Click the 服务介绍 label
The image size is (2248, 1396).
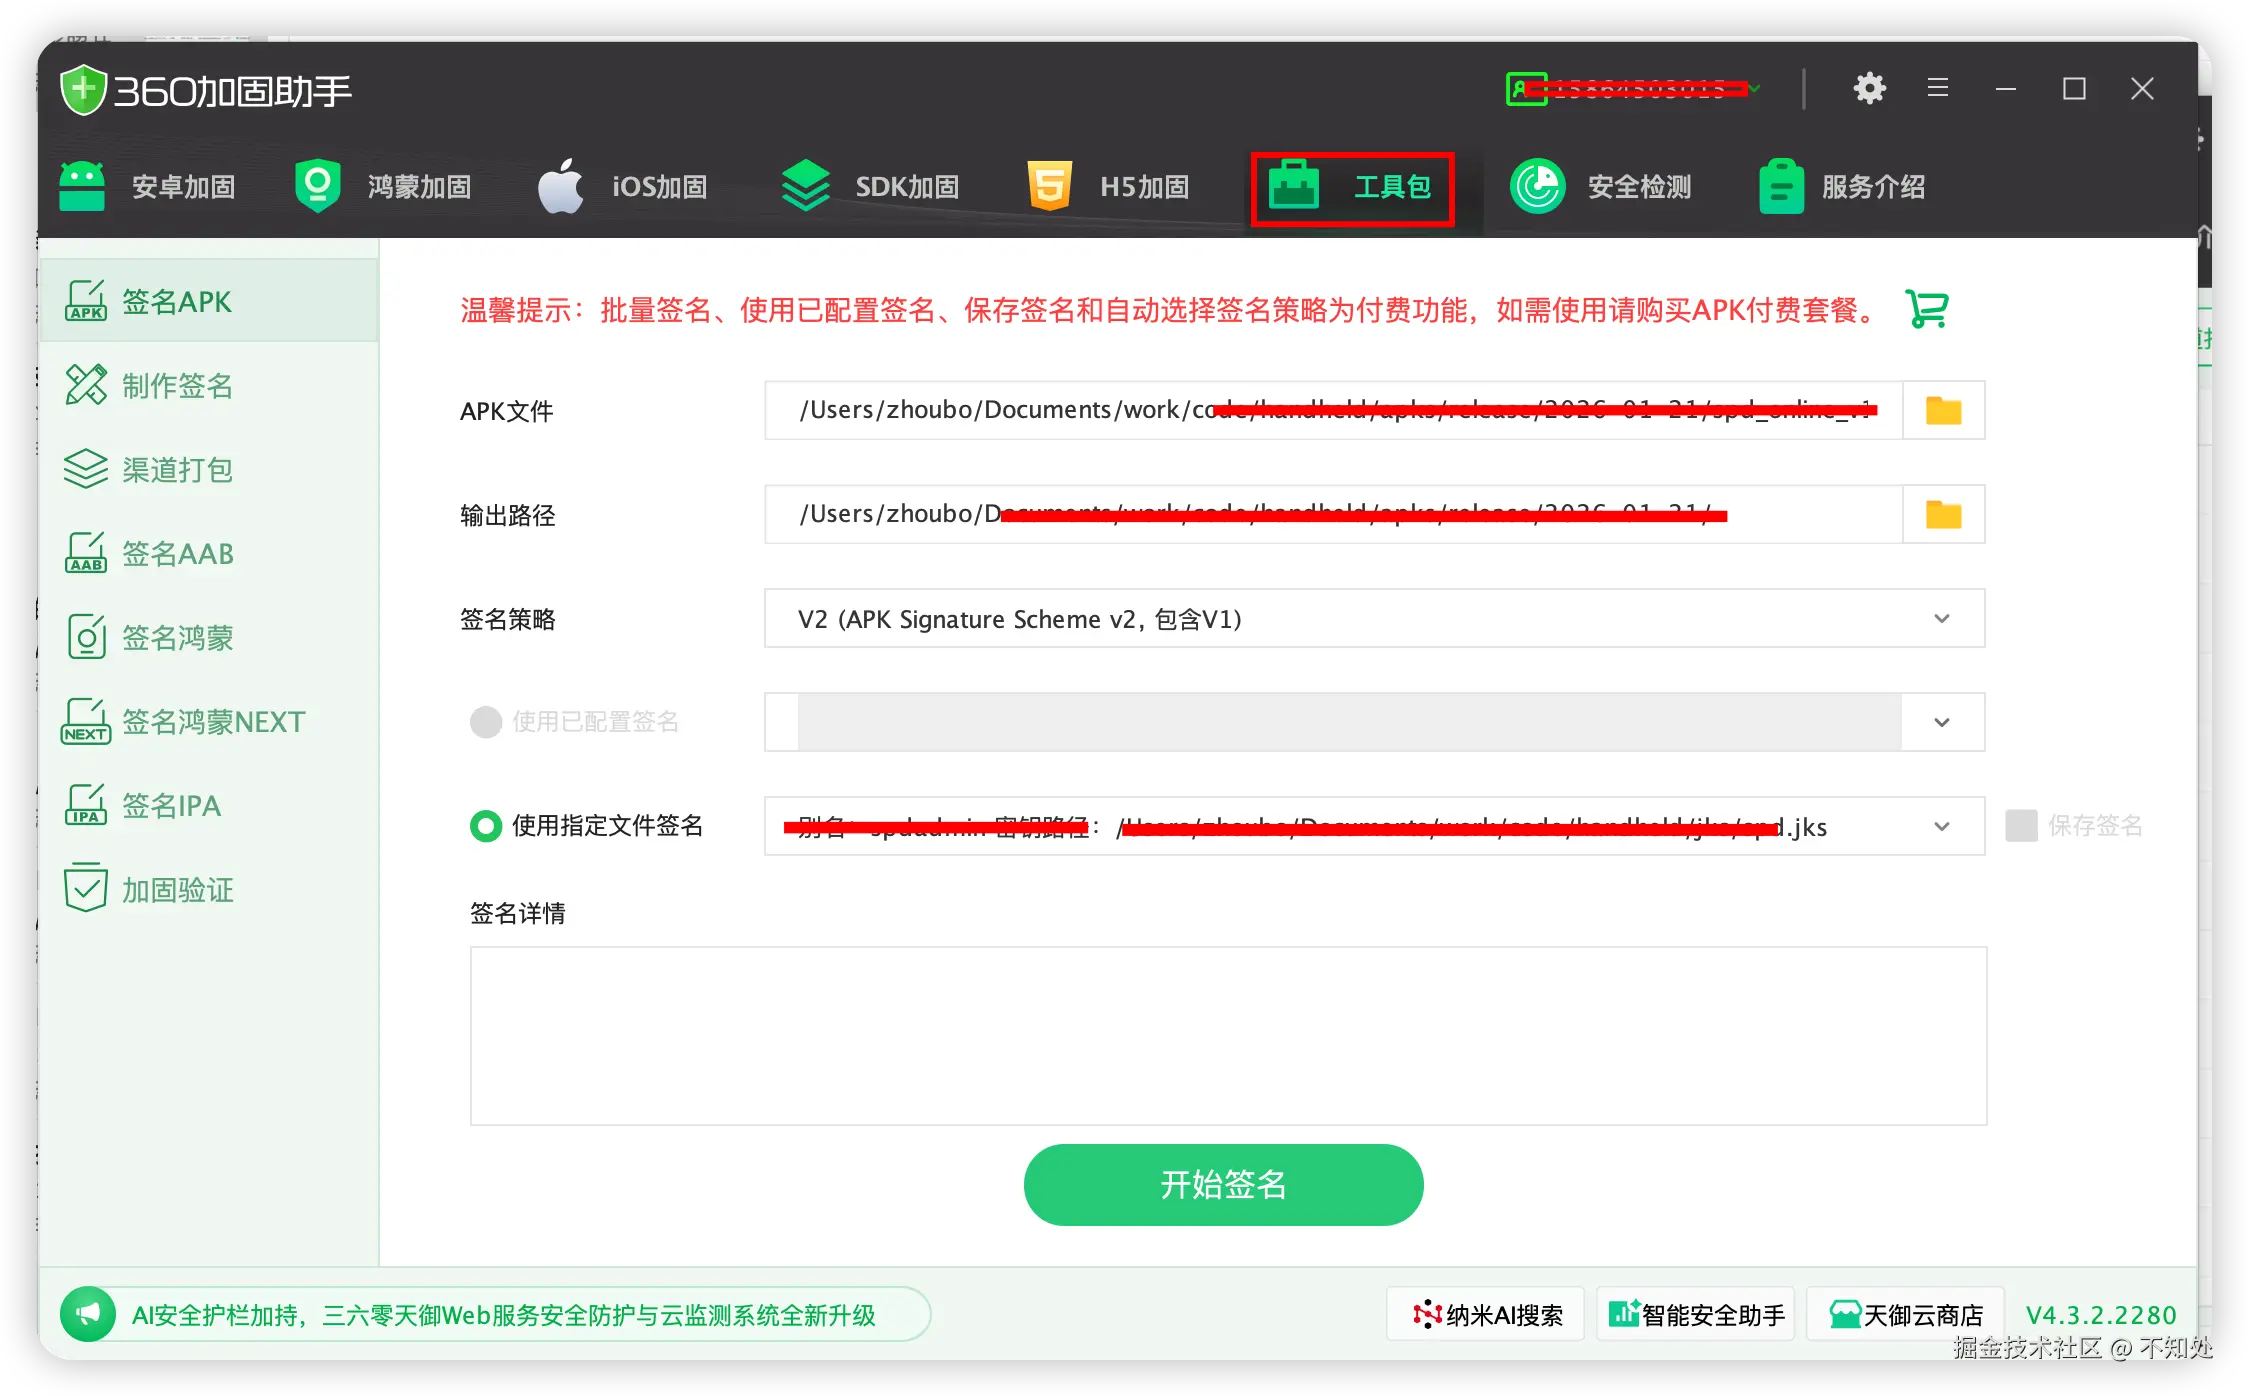(1874, 187)
